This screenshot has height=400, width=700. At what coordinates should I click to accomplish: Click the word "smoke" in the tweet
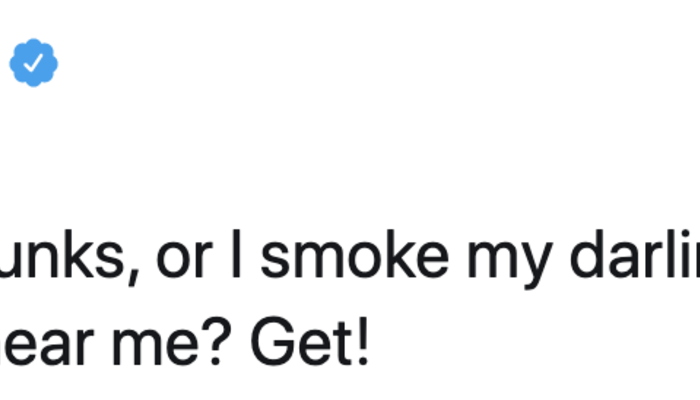pos(334,260)
